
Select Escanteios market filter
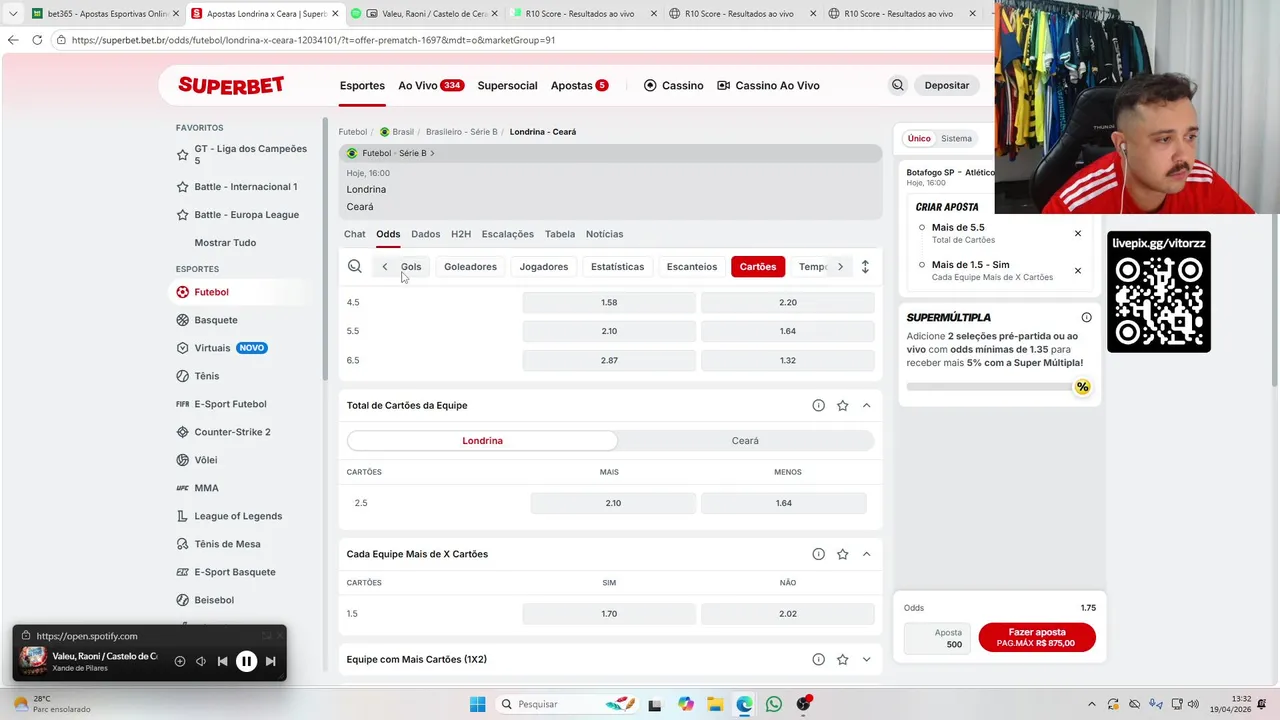692,267
